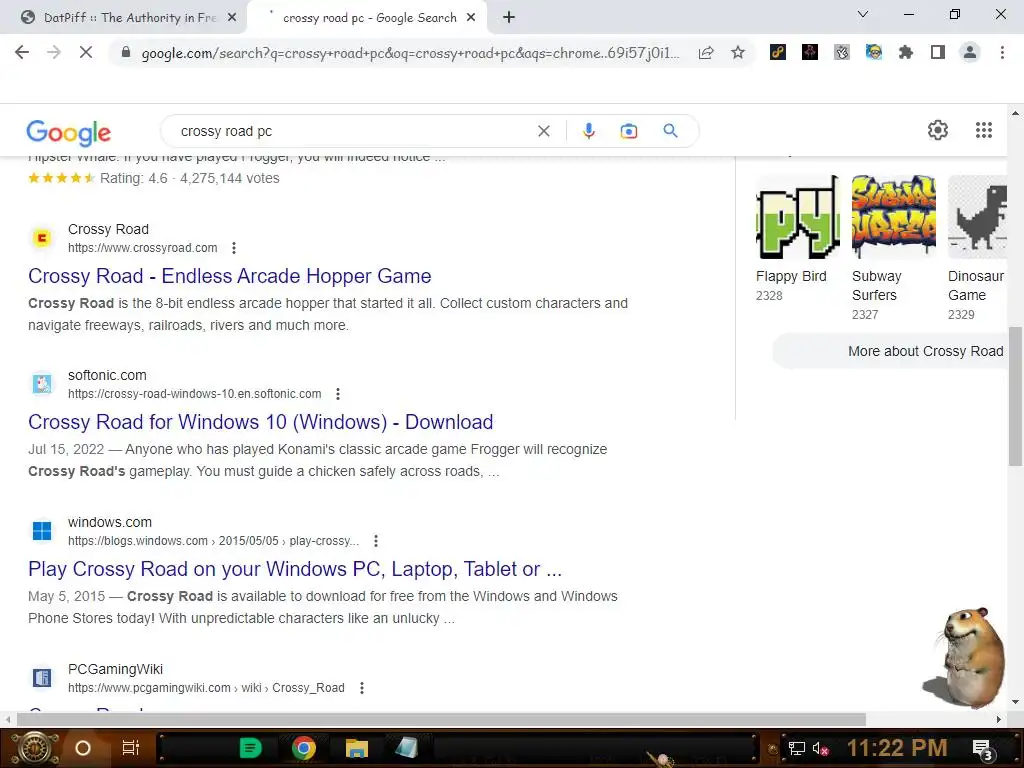Toggle the Chrome side panel icon

coord(938,52)
